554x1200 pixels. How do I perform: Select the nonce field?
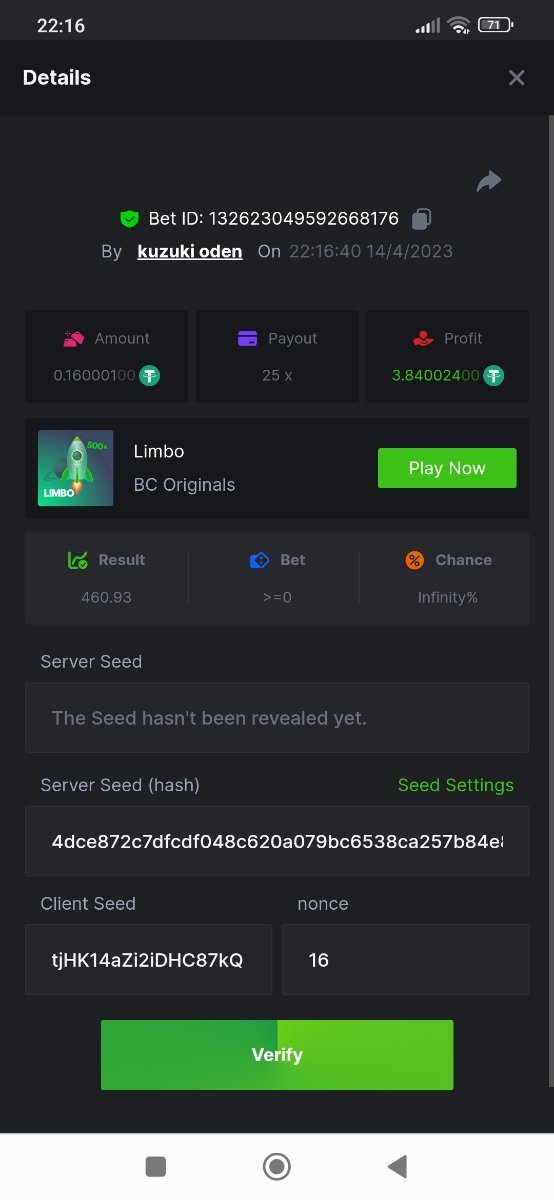pos(406,959)
